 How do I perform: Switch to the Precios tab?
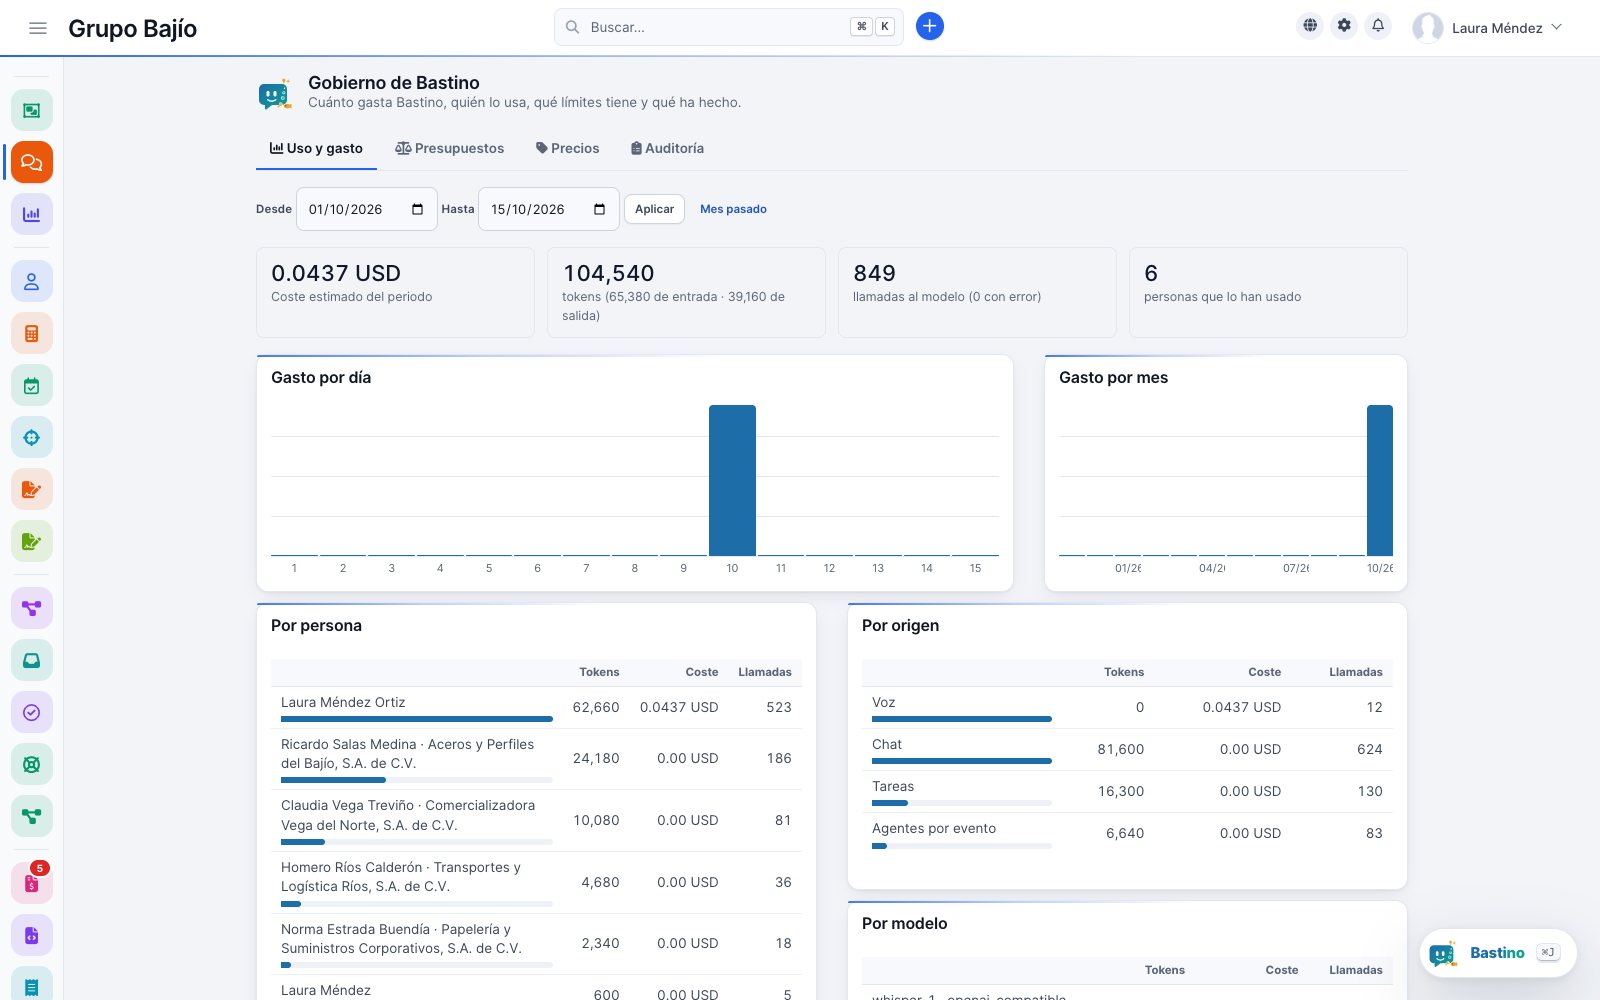(x=567, y=148)
